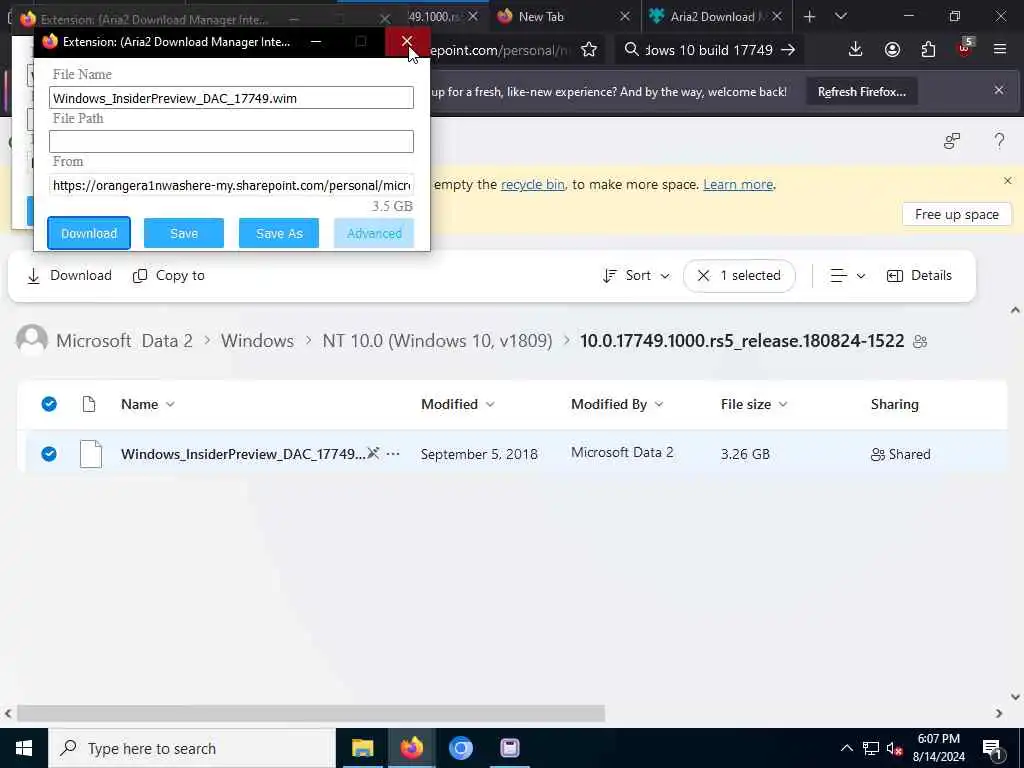Open the Firefox hamburger menu

tap(1000, 49)
